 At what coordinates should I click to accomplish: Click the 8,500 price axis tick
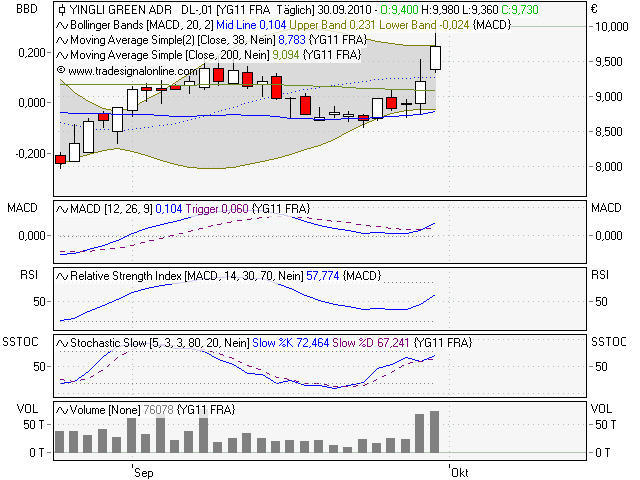pos(609,132)
